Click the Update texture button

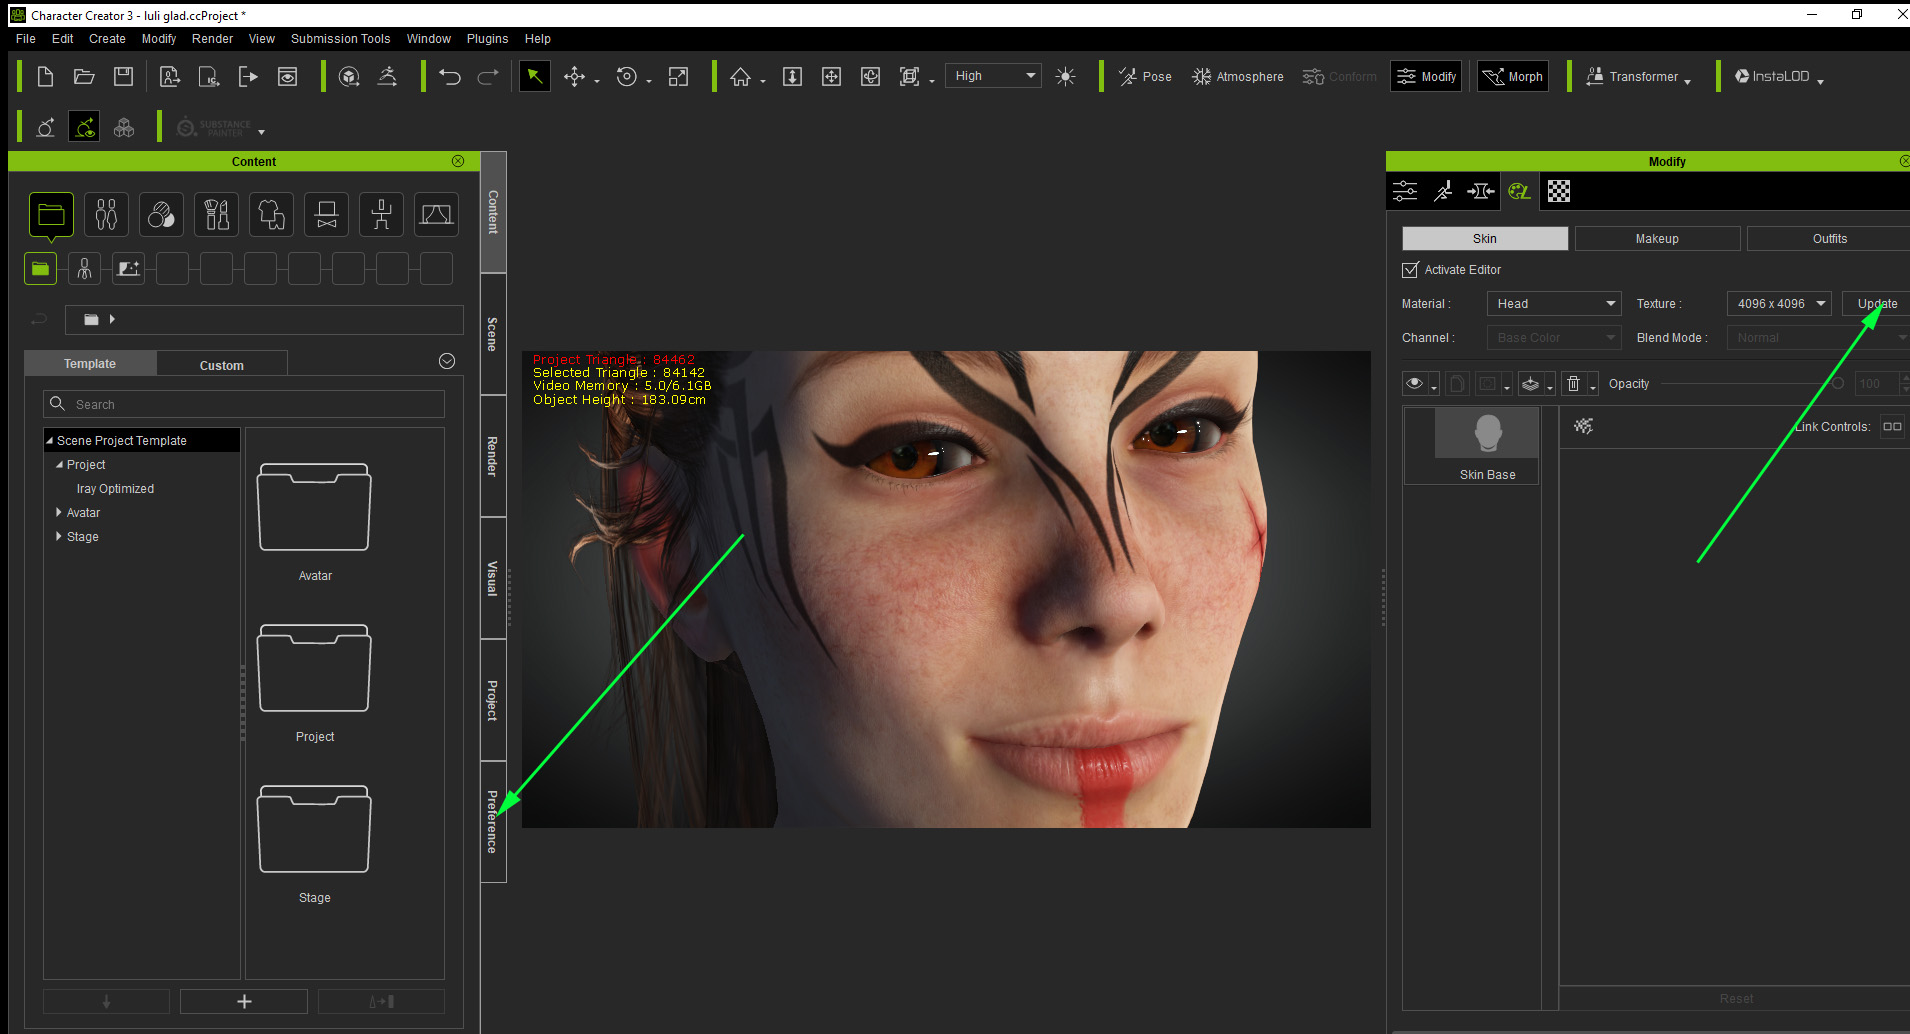[1876, 304]
